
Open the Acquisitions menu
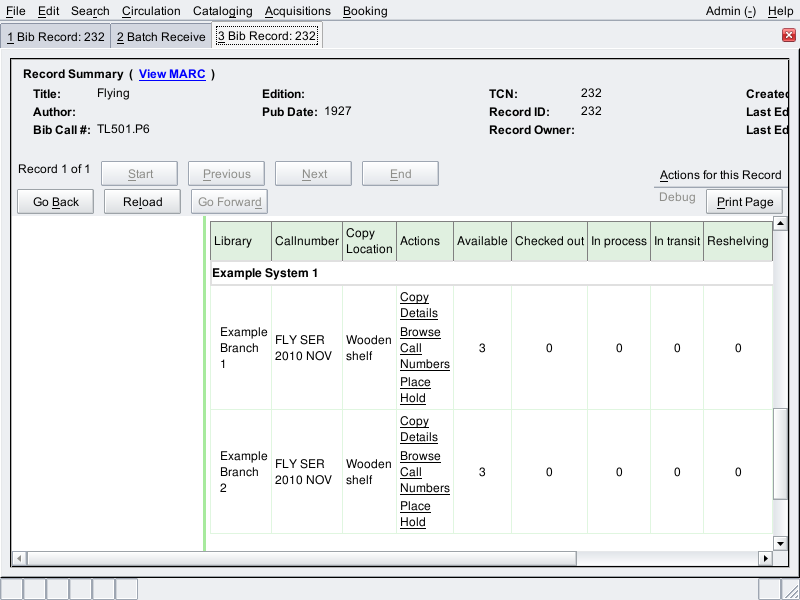pos(297,11)
